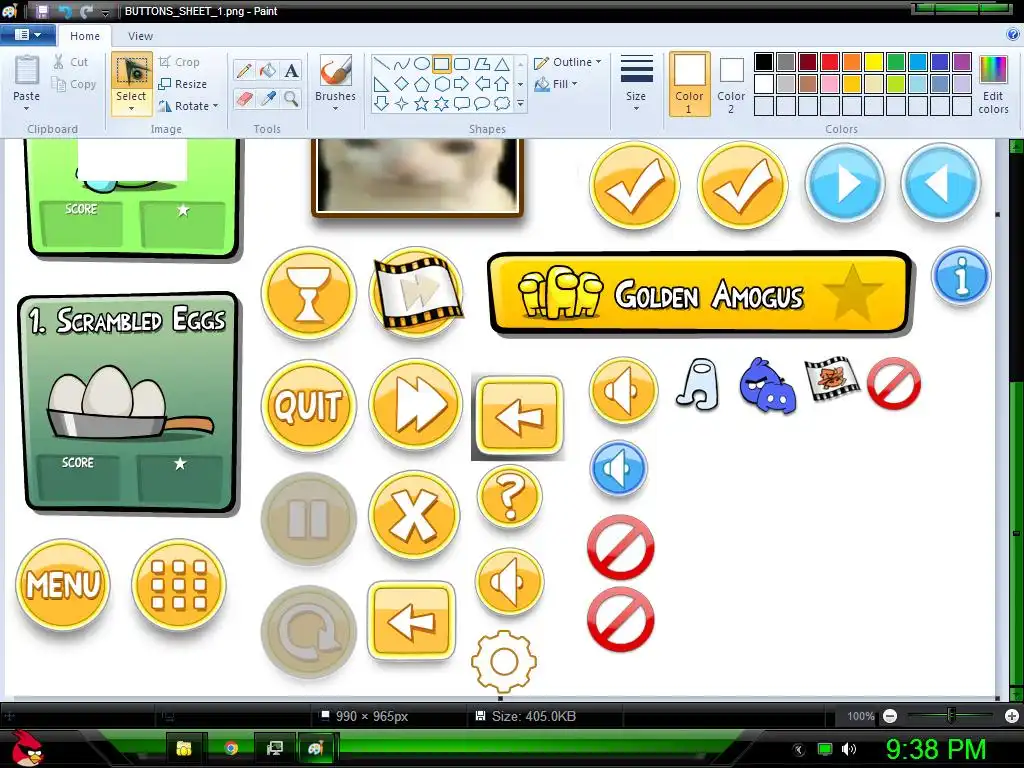Image resolution: width=1024 pixels, height=768 pixels.
Task: Click the Crop button
Action: [179, 62]
